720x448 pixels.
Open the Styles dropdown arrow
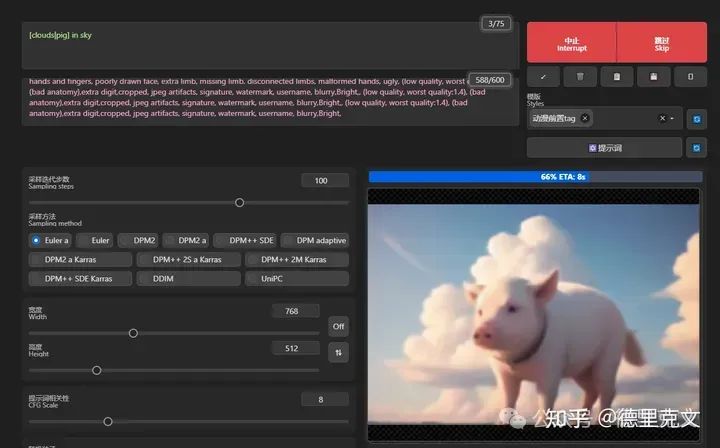672,118
